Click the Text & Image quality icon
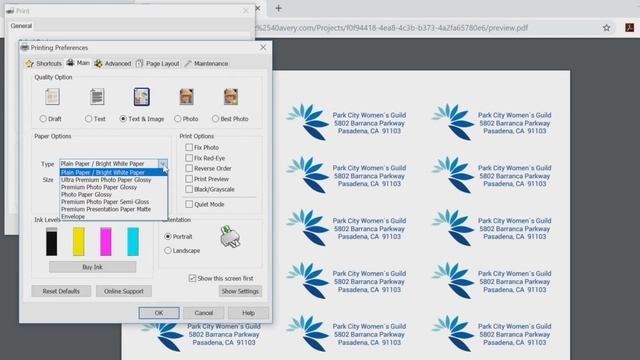 (142, 97)
